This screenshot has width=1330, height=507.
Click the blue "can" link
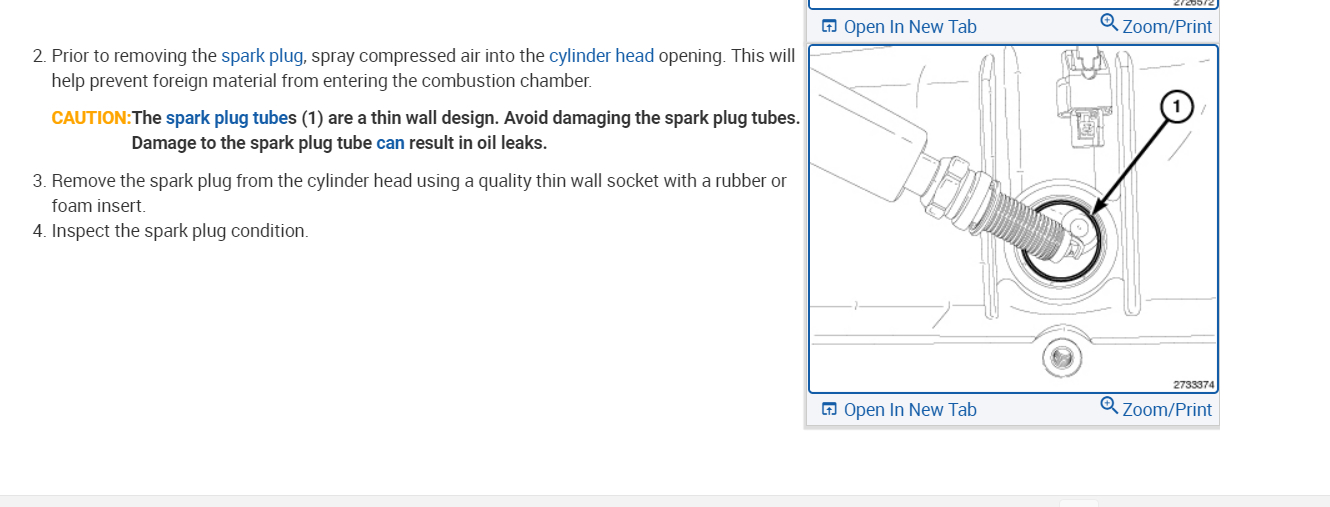390,143
